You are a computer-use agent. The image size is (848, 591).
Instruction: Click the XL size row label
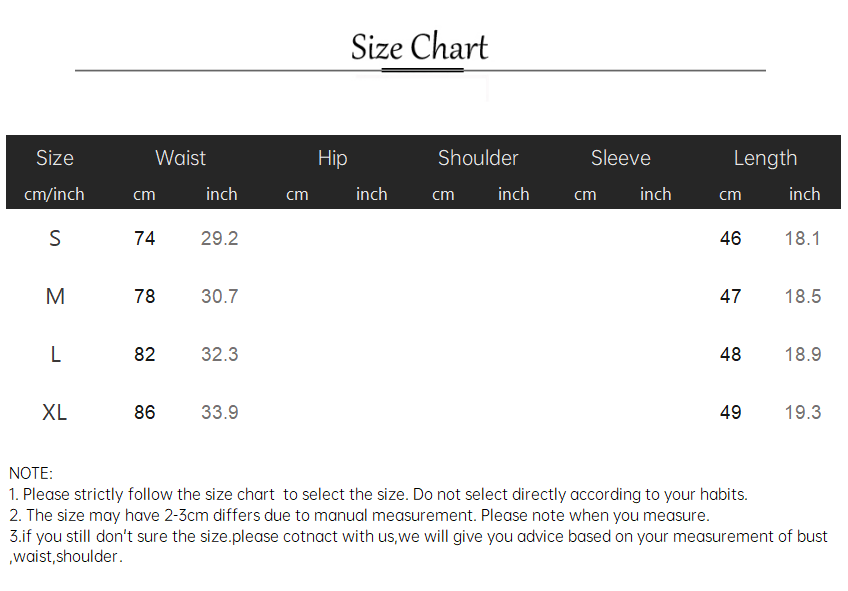click(x=55, y=413)
